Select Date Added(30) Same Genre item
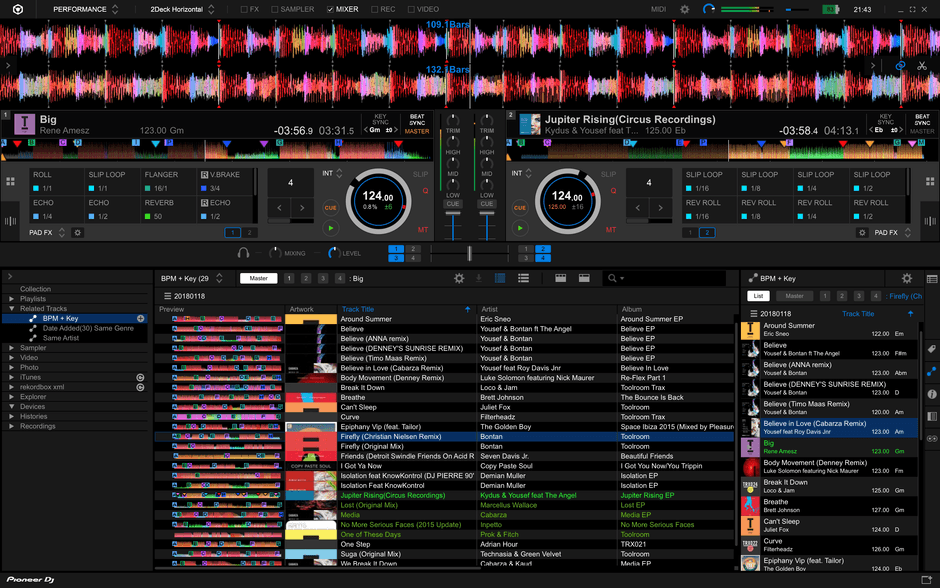Screen dimensions: 940x588 coord(88,328)
